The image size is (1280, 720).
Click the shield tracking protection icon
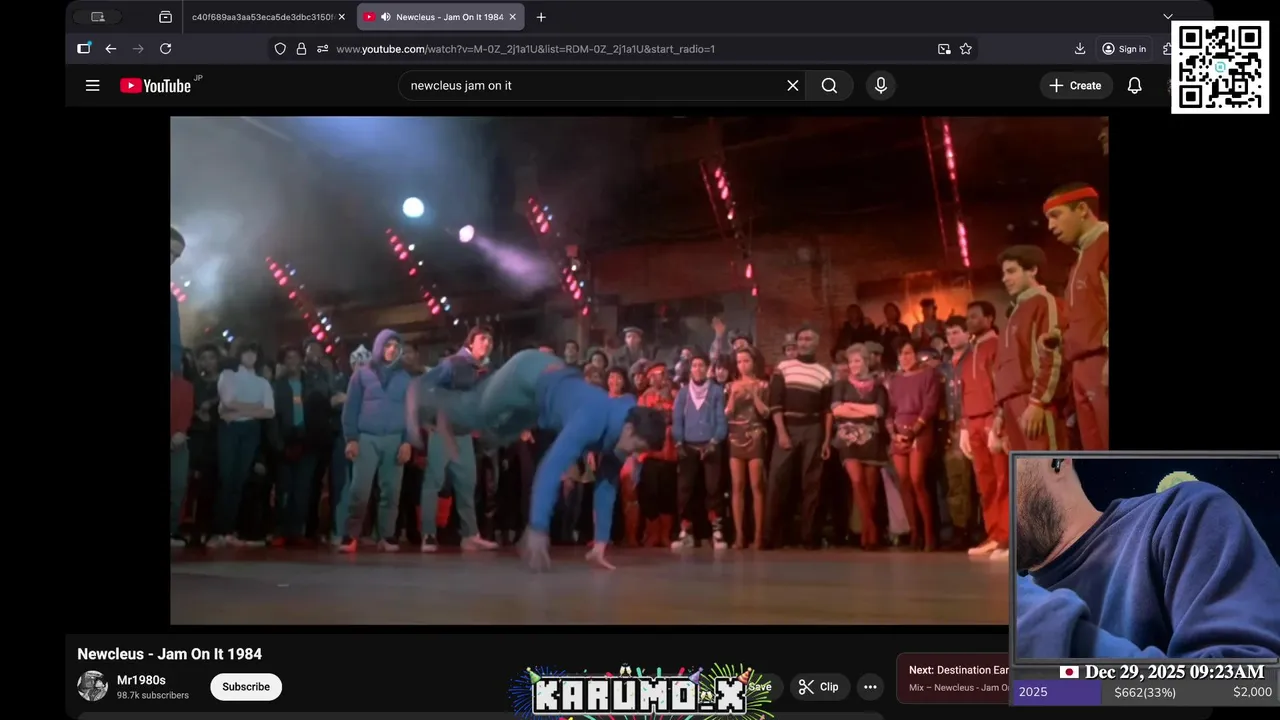click(x=280, y=49)
